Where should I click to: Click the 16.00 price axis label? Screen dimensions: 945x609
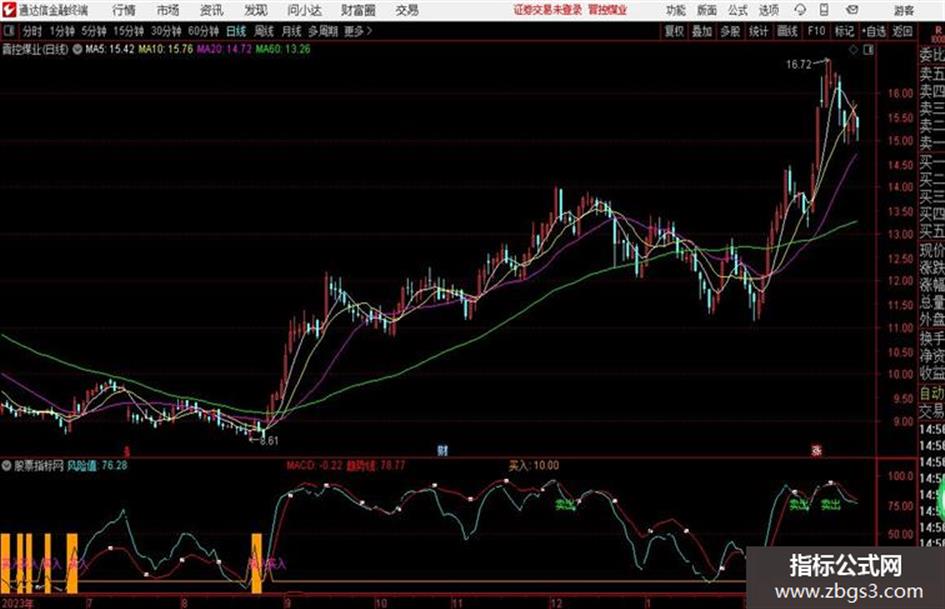point(900,93)
